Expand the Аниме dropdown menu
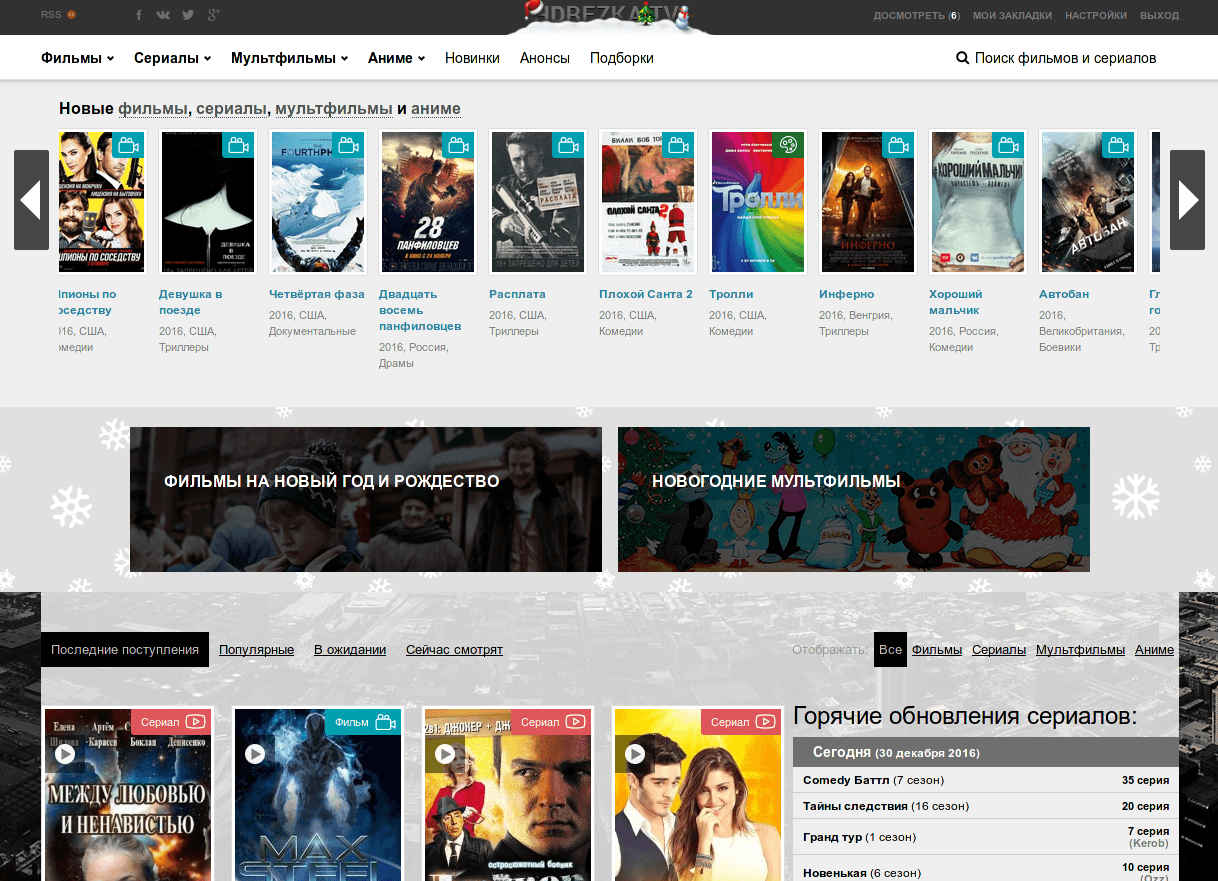The height and width of the screenshot is (881, 1218). pyautogui.click(x=396, y=58)
